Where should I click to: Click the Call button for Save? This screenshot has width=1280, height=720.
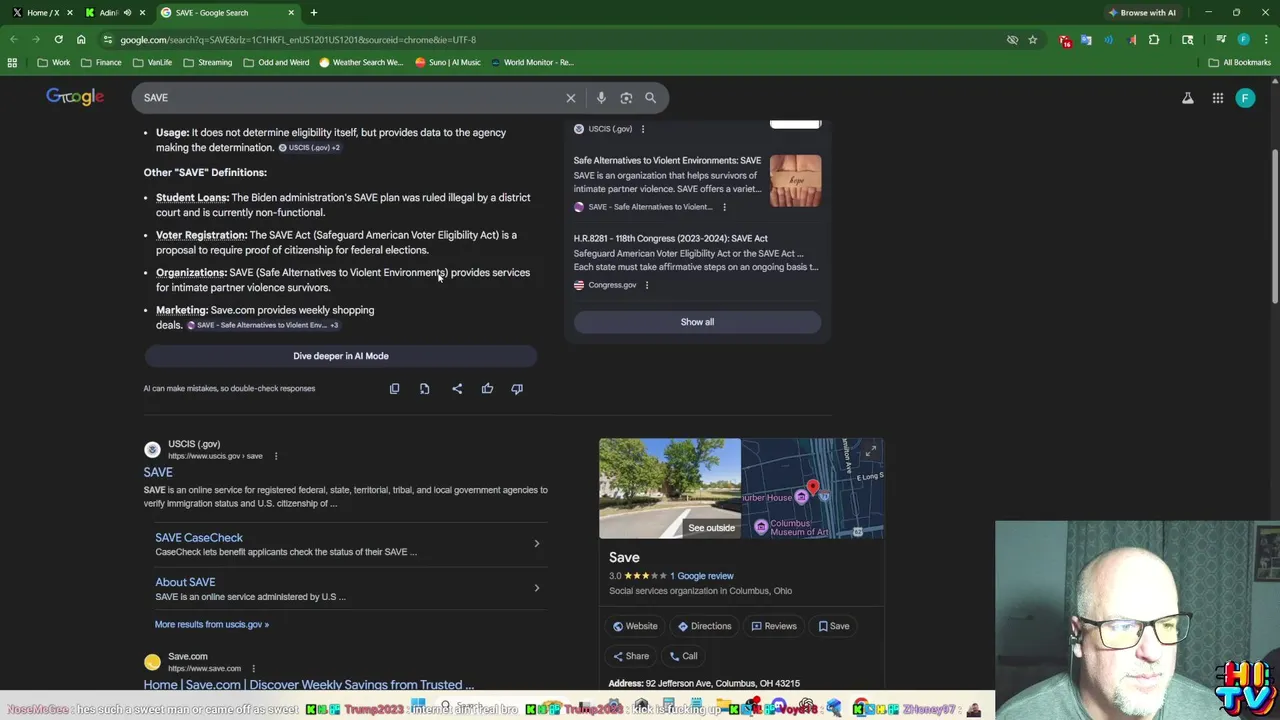coord(684,656)
